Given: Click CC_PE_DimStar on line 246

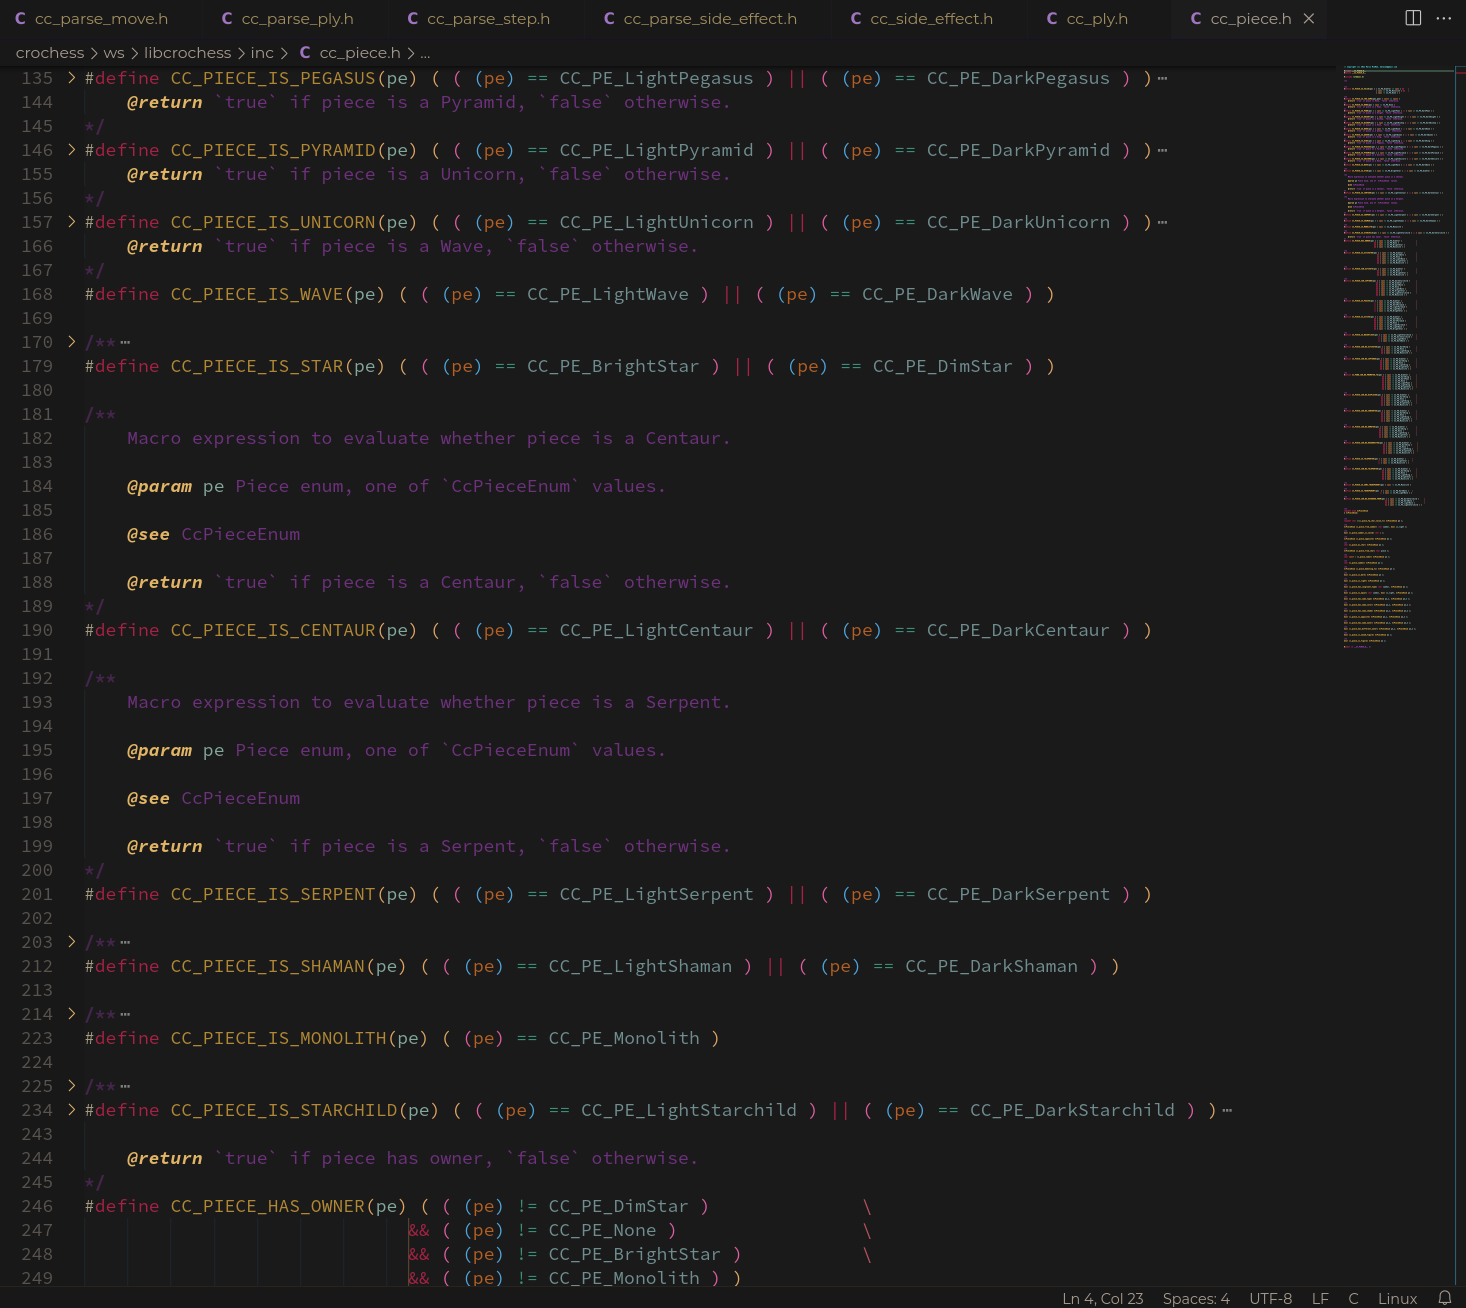Looking at the screenshot, I should 619,1206.
